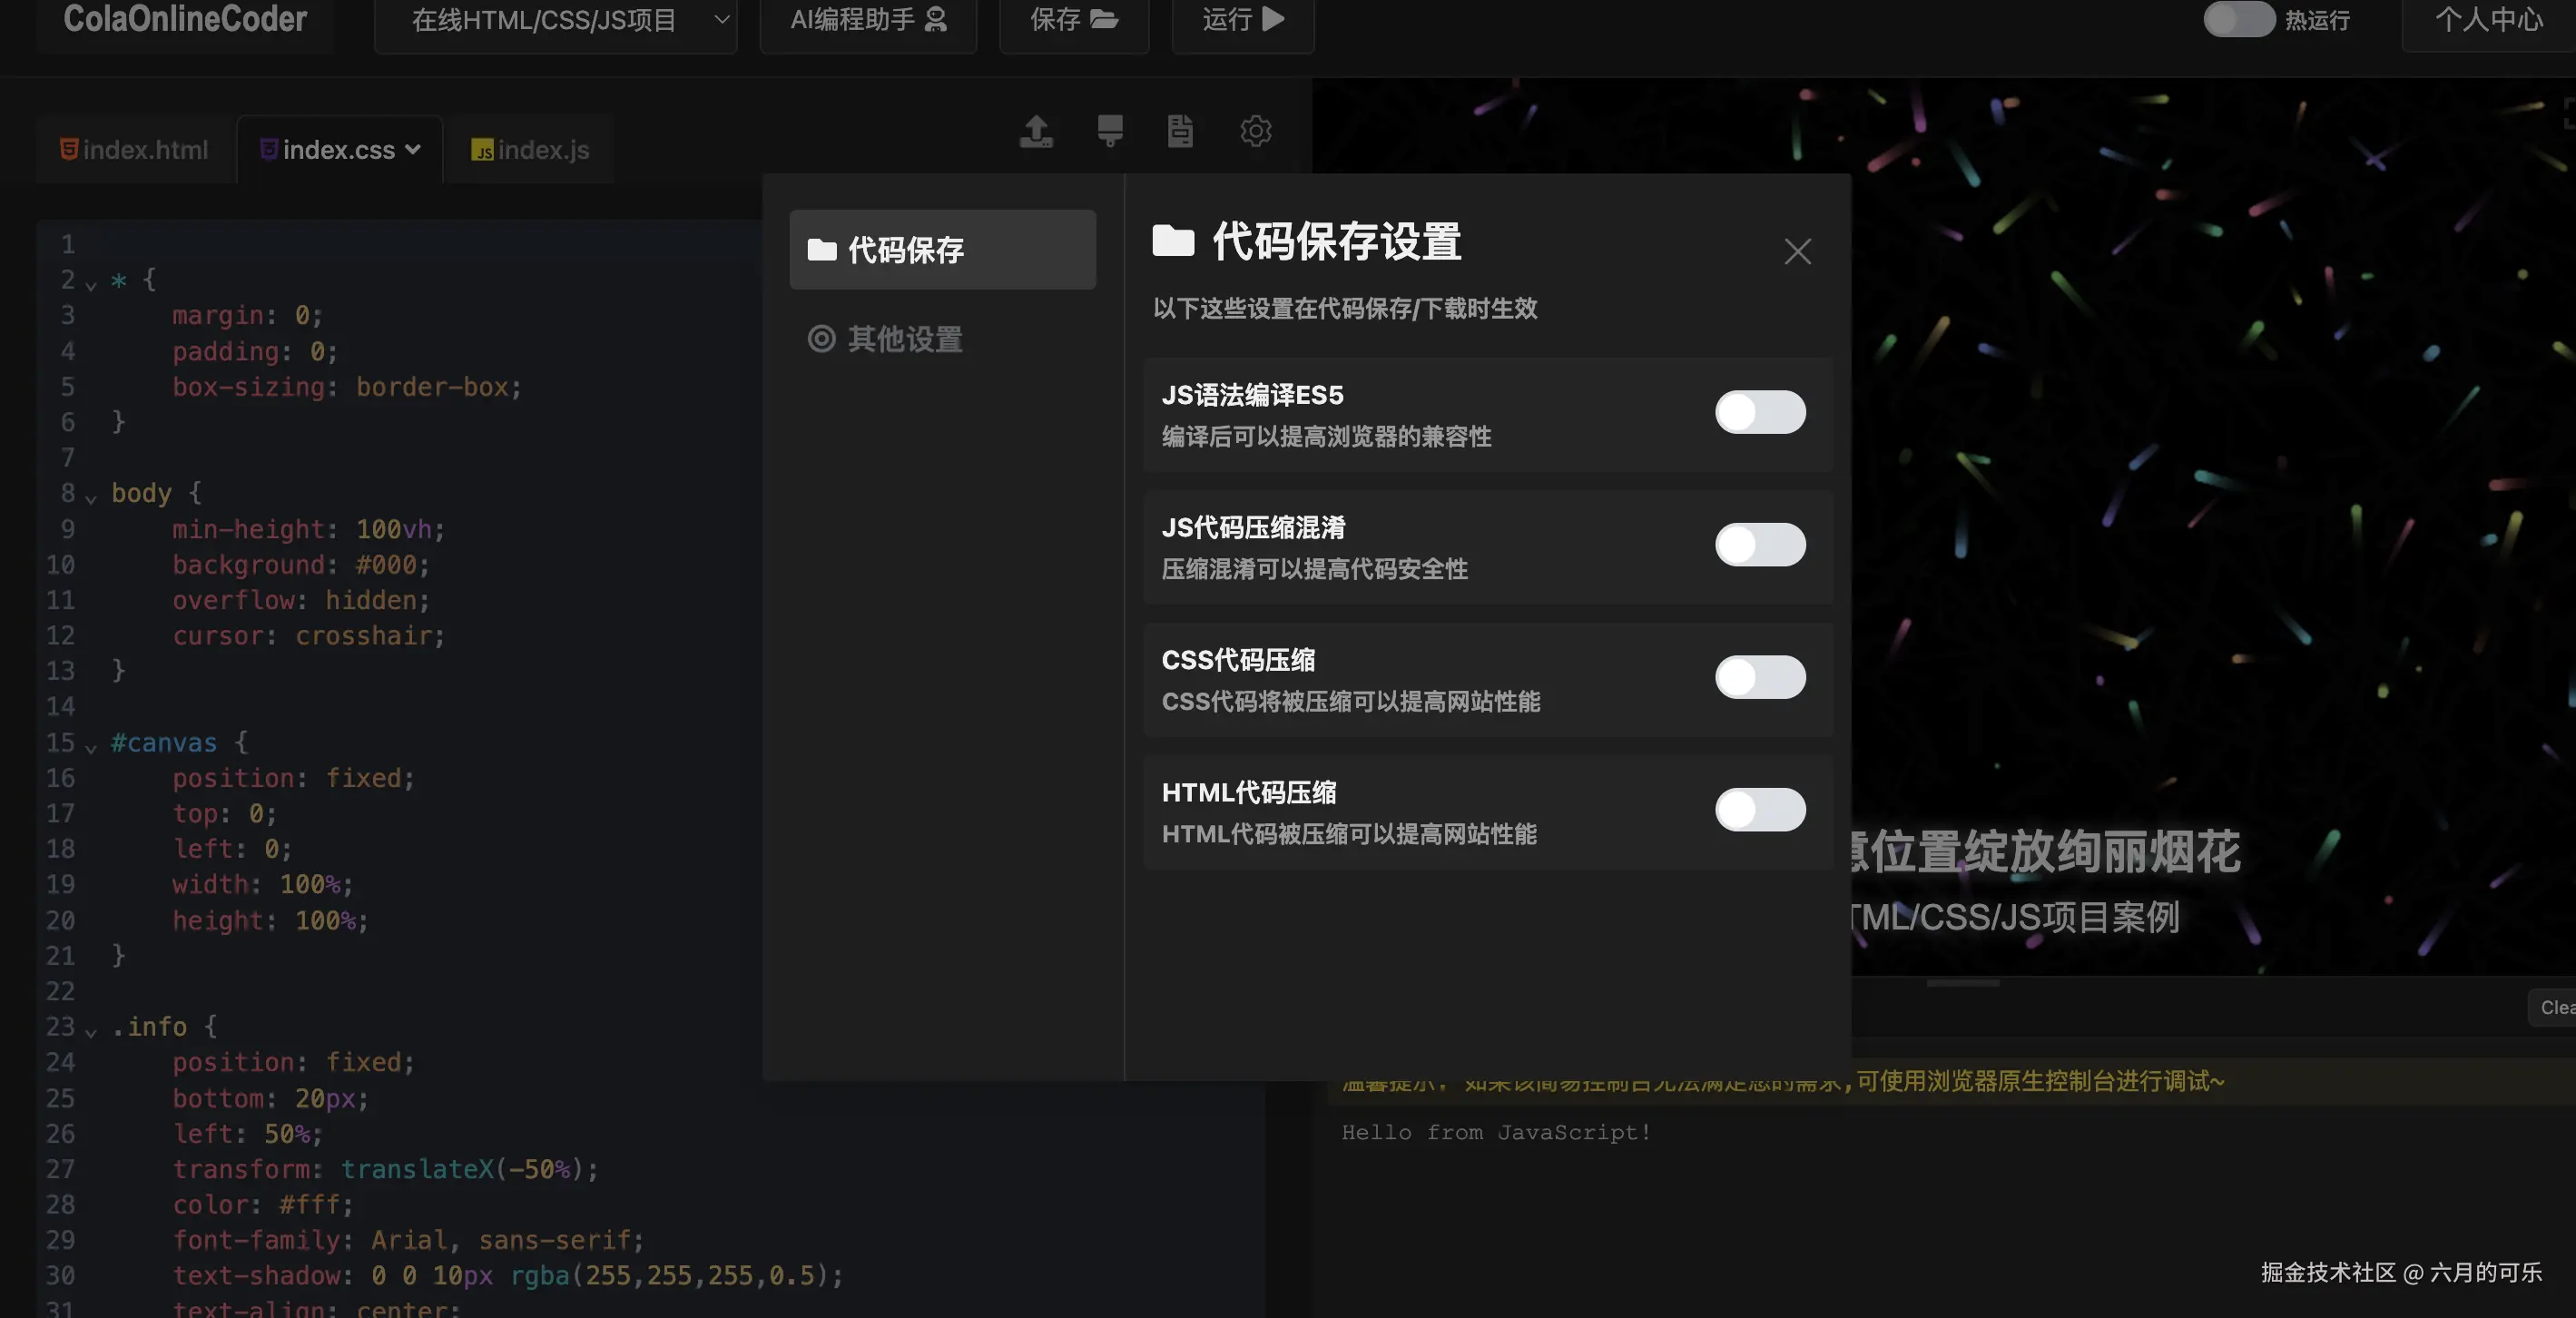The width and height of the screenshot is (2576, 1318).
Task: Click the folder icon beside 代码保存 in sidebar
Action: pos(822,250)
